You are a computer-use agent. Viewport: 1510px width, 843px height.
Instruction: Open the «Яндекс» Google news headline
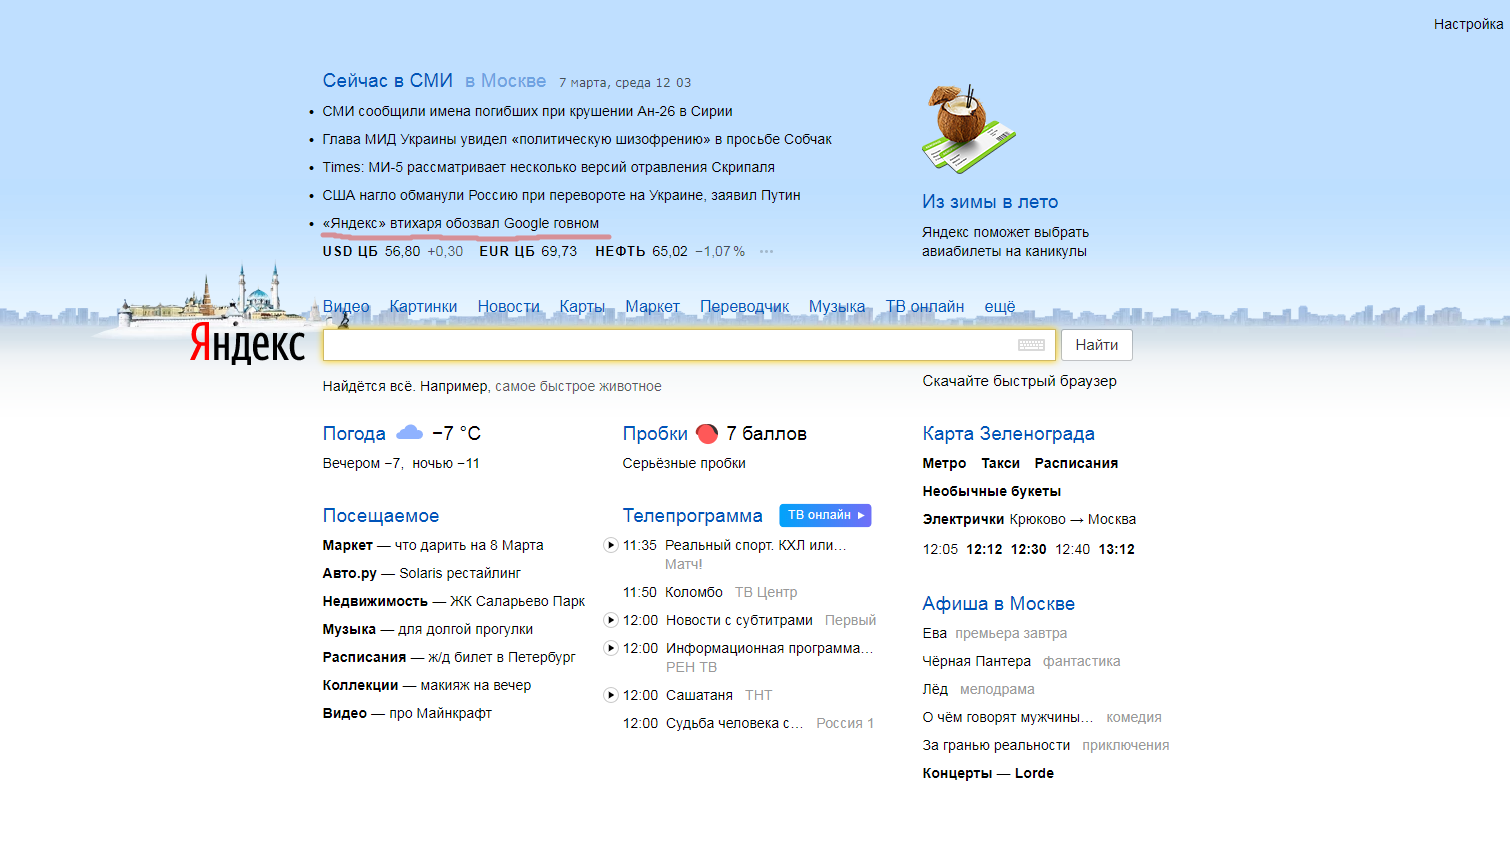(x=461, y=223)
